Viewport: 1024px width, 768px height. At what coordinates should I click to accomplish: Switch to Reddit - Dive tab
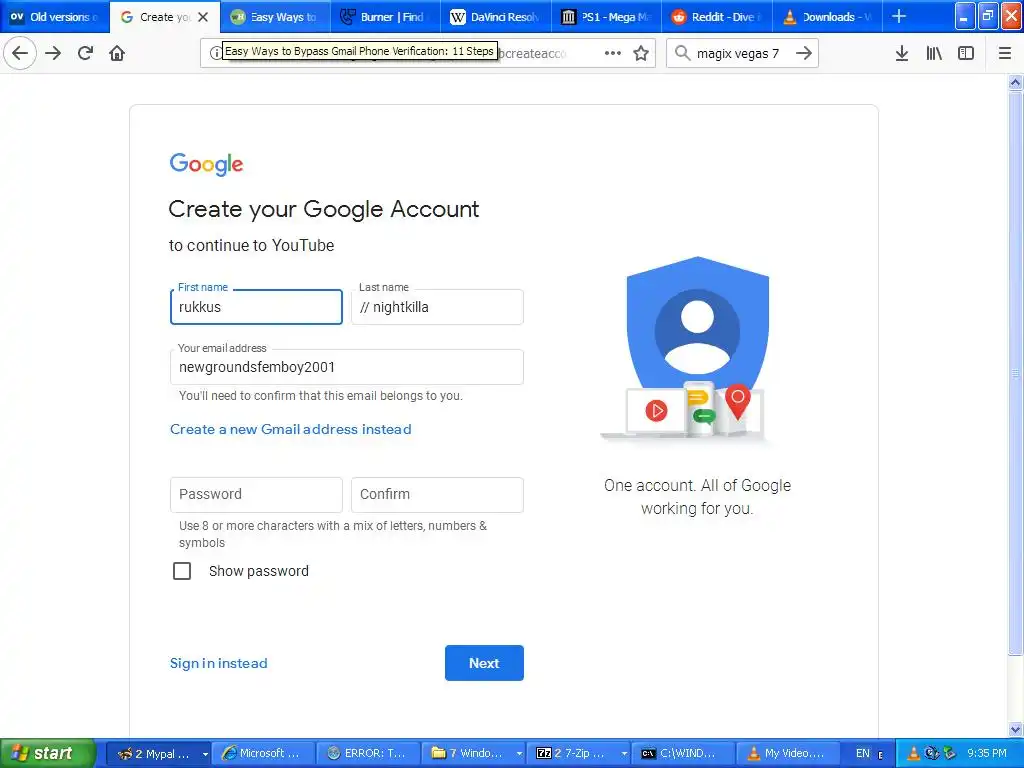click(717, 17)
